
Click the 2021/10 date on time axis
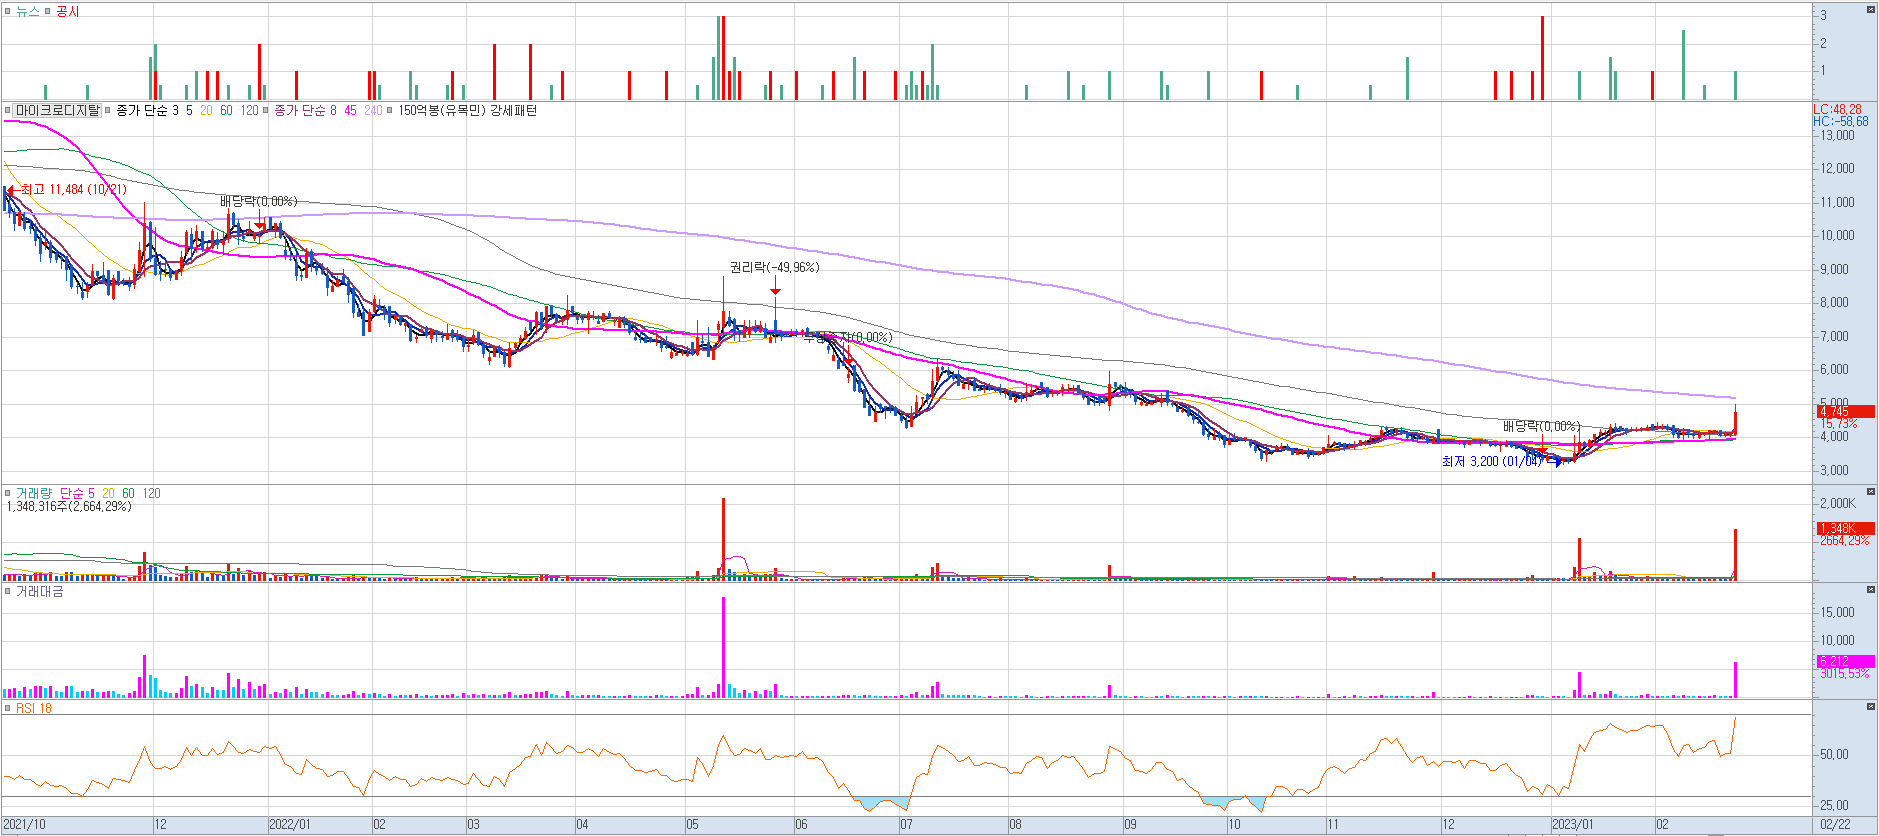point(24,825)
